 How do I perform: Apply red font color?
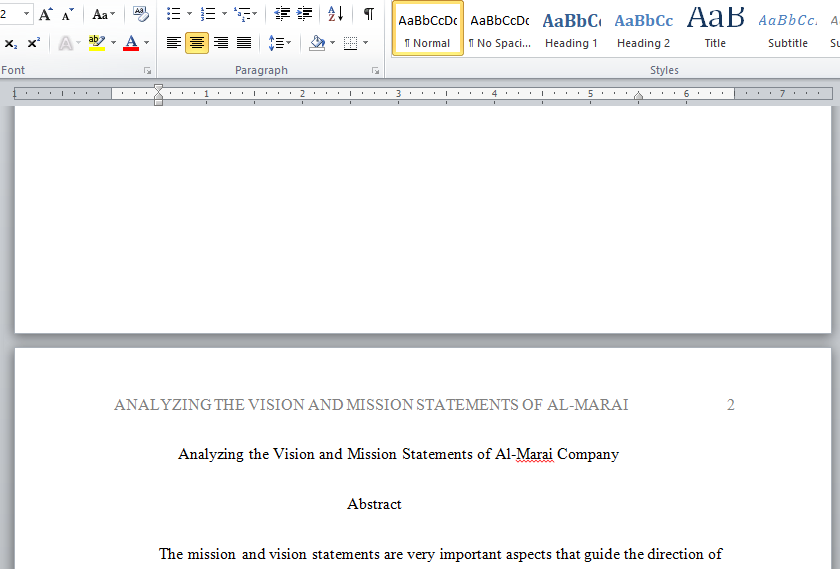coord(131,43)
